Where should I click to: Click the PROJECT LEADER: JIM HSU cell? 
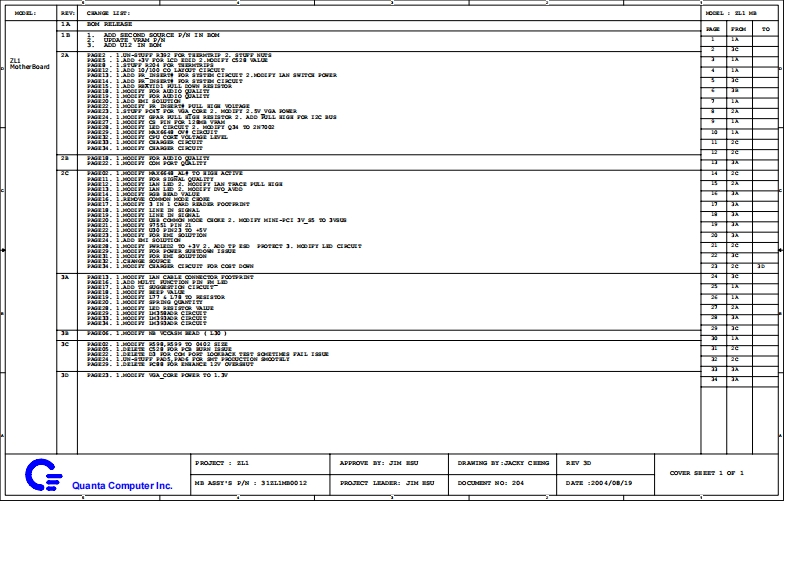[387, 482]
